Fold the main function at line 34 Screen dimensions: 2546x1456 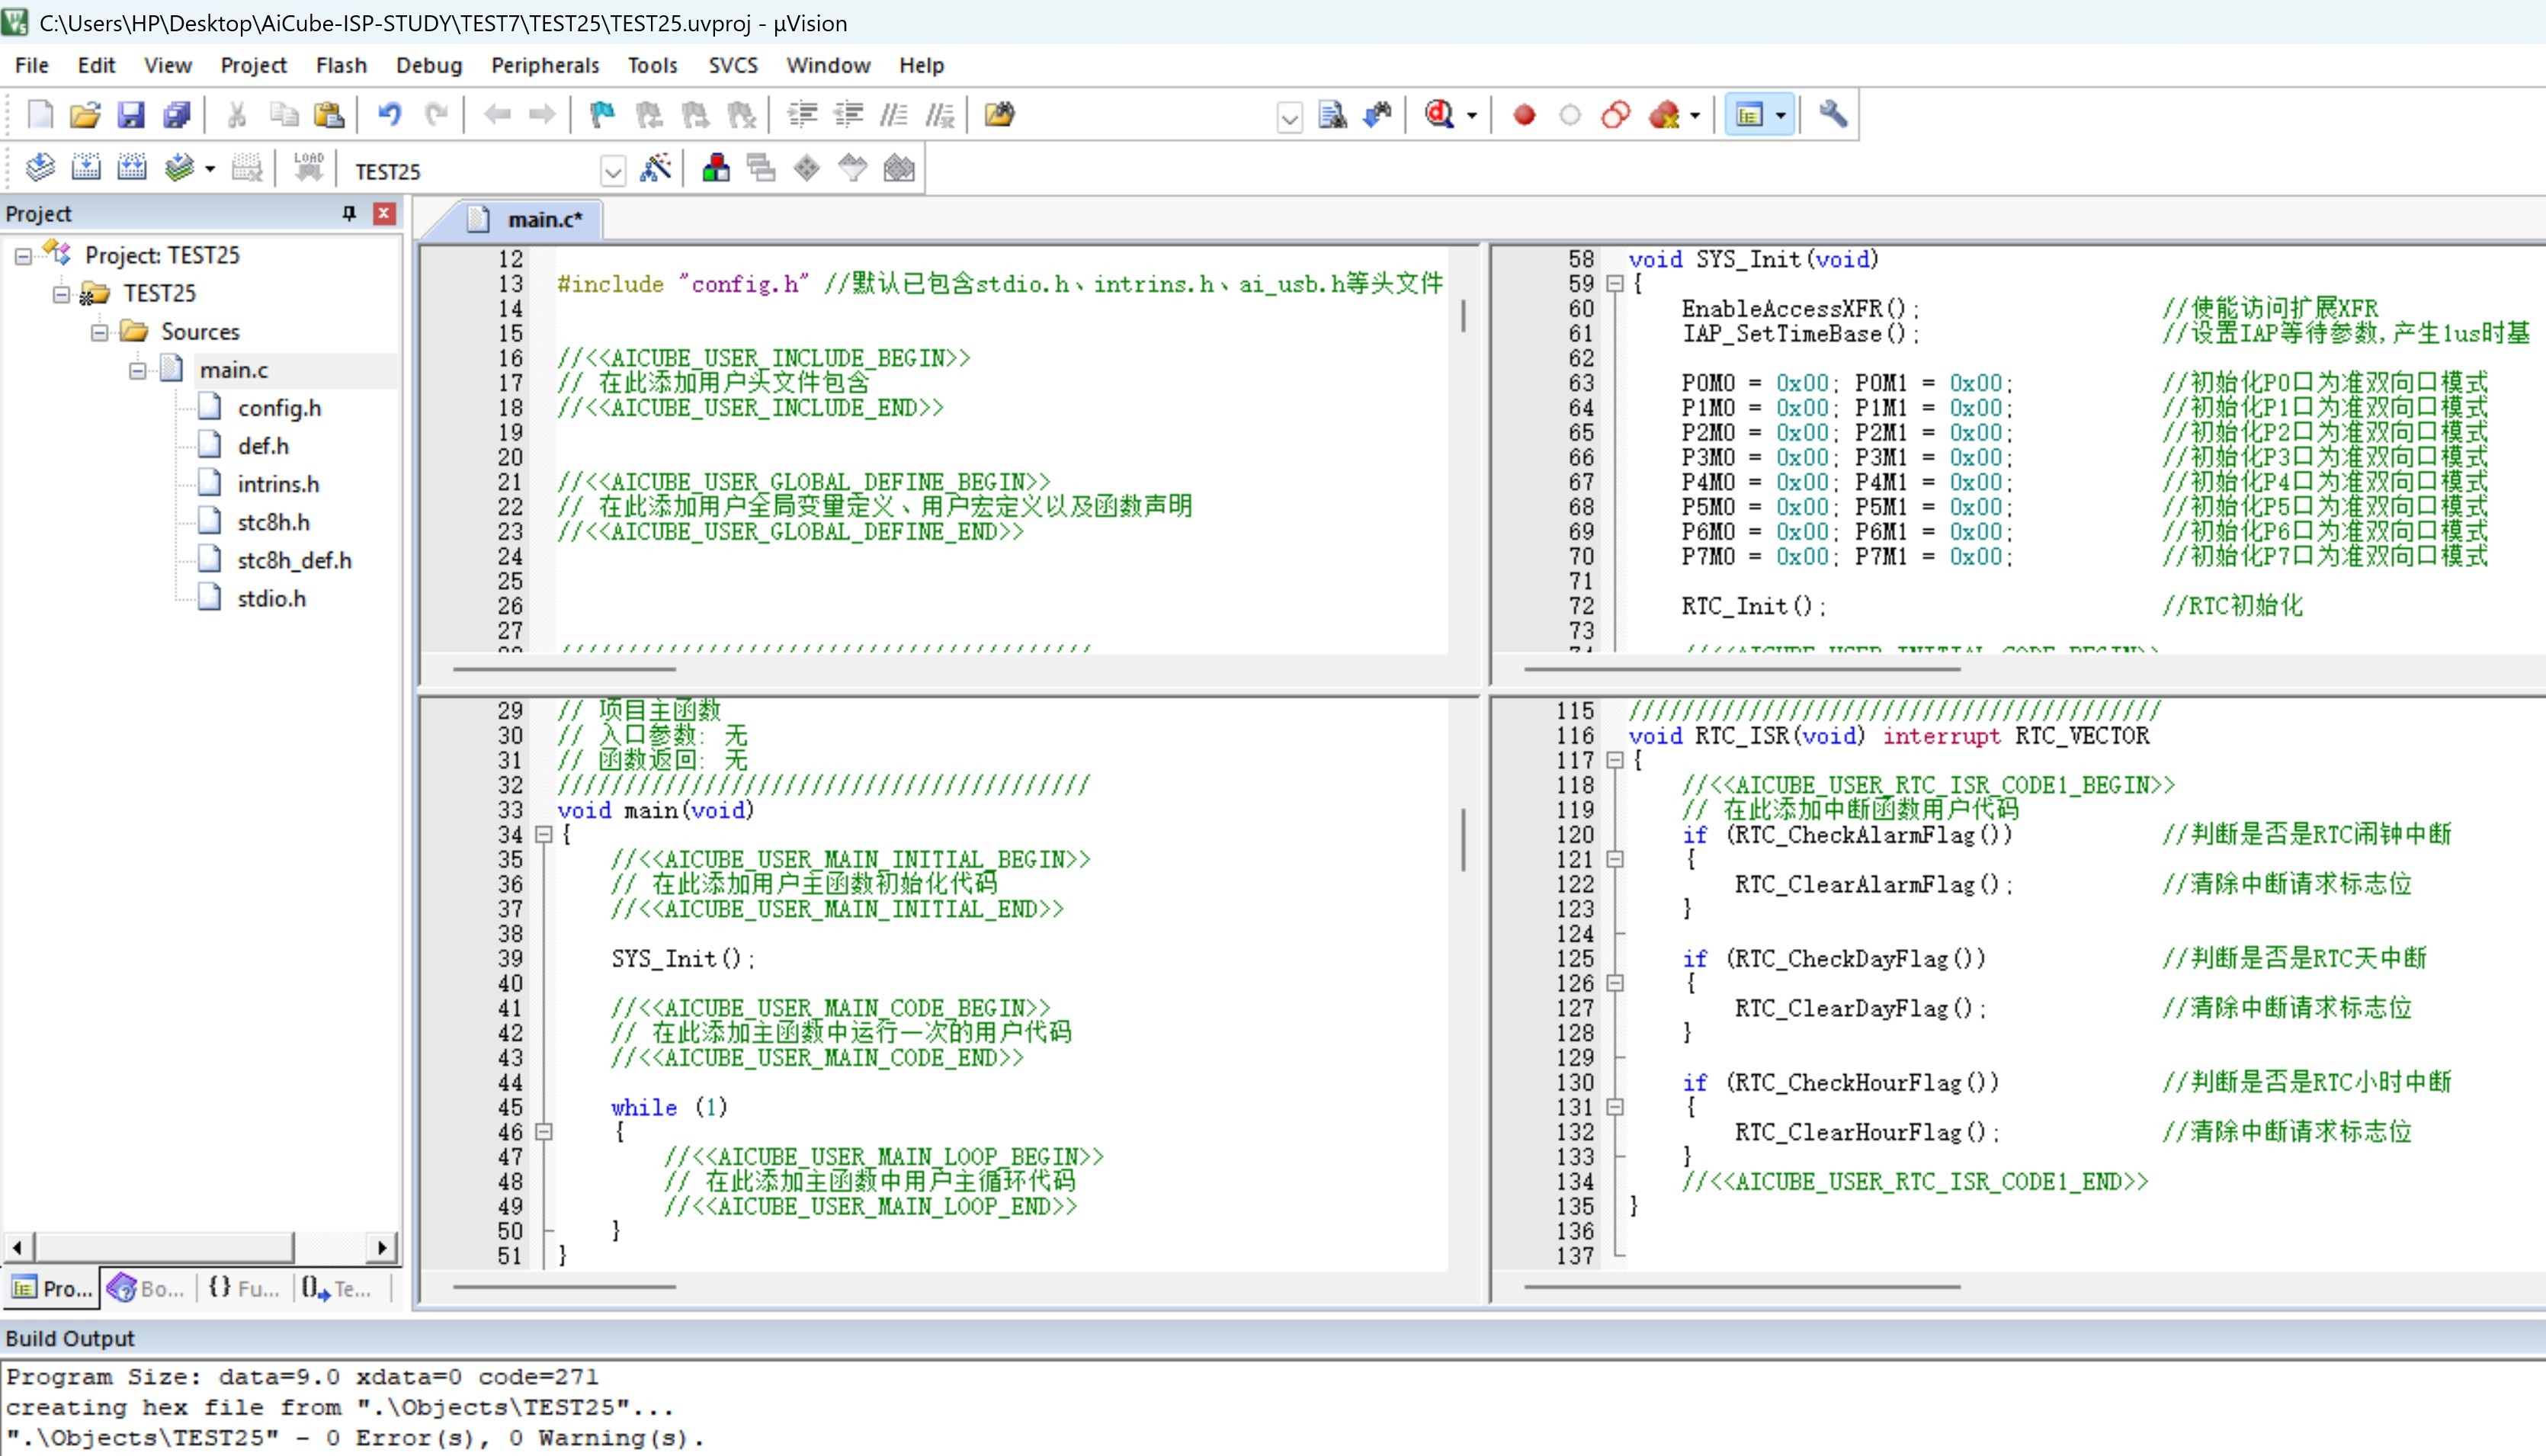(544, 834)
